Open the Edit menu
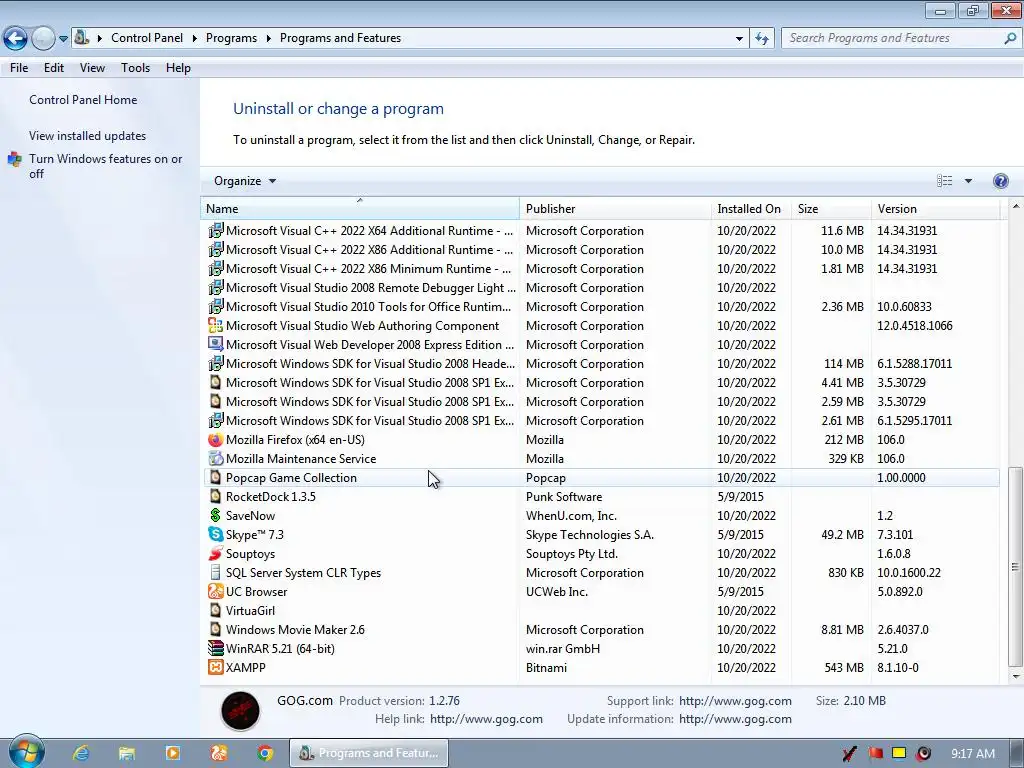 coord(54,68)
